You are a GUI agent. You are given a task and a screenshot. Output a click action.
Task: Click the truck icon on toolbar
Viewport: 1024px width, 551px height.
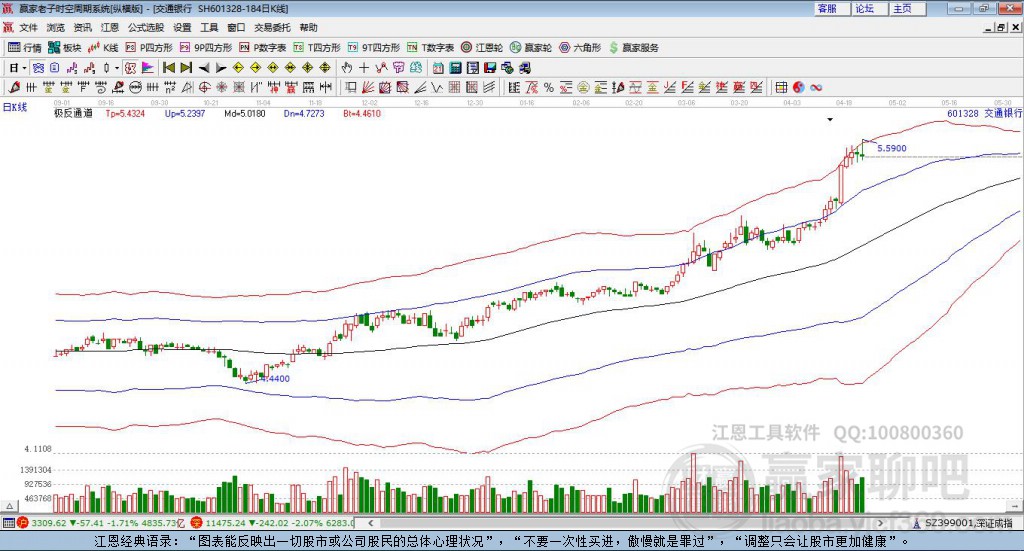tap(525, 68)
